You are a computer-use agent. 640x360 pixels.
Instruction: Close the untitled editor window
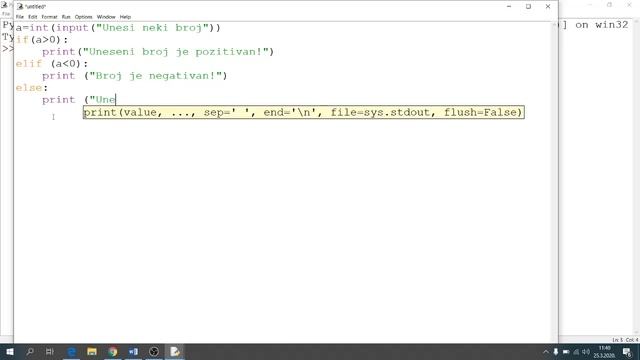pos(548,7)
